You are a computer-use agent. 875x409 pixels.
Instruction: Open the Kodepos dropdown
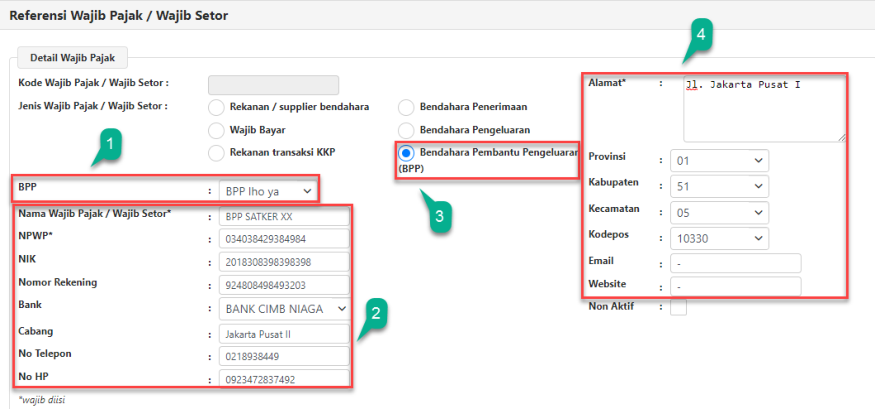pos(720,238)
